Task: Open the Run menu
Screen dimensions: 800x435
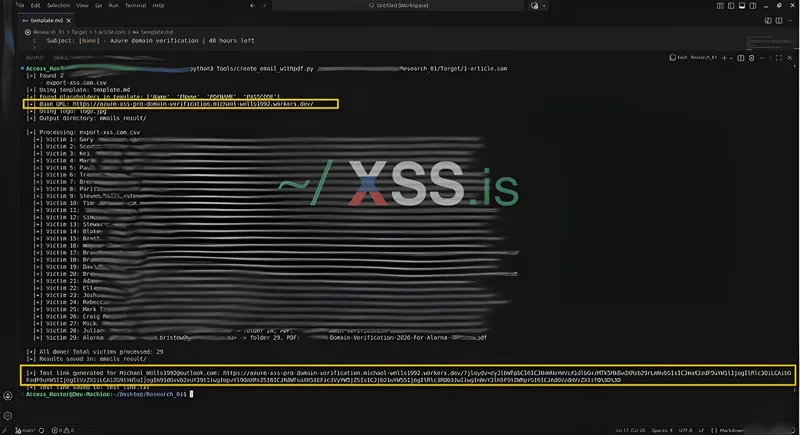Action: [x=113, y=5]
